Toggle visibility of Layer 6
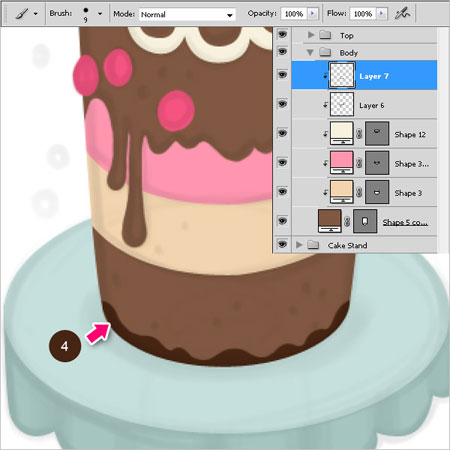The width and height of the screenshot is (450, 450). (x=282, y=104)
